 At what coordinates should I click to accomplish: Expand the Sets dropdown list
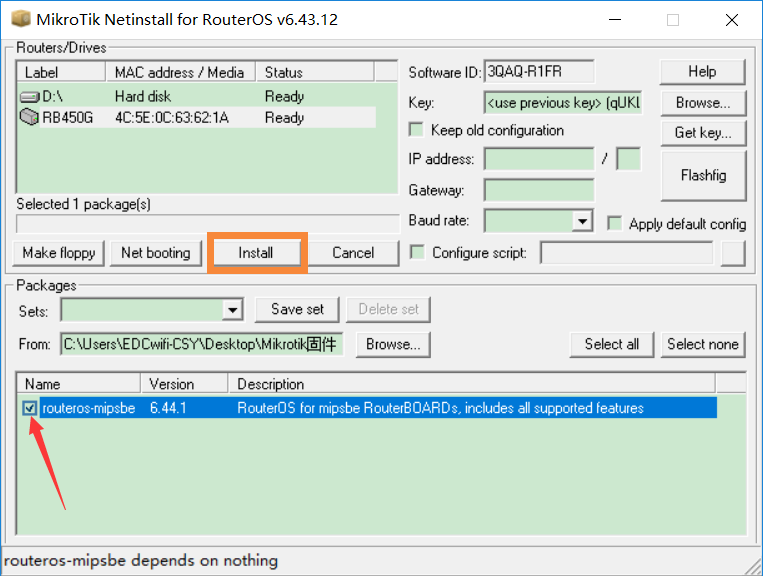point(233,309)
